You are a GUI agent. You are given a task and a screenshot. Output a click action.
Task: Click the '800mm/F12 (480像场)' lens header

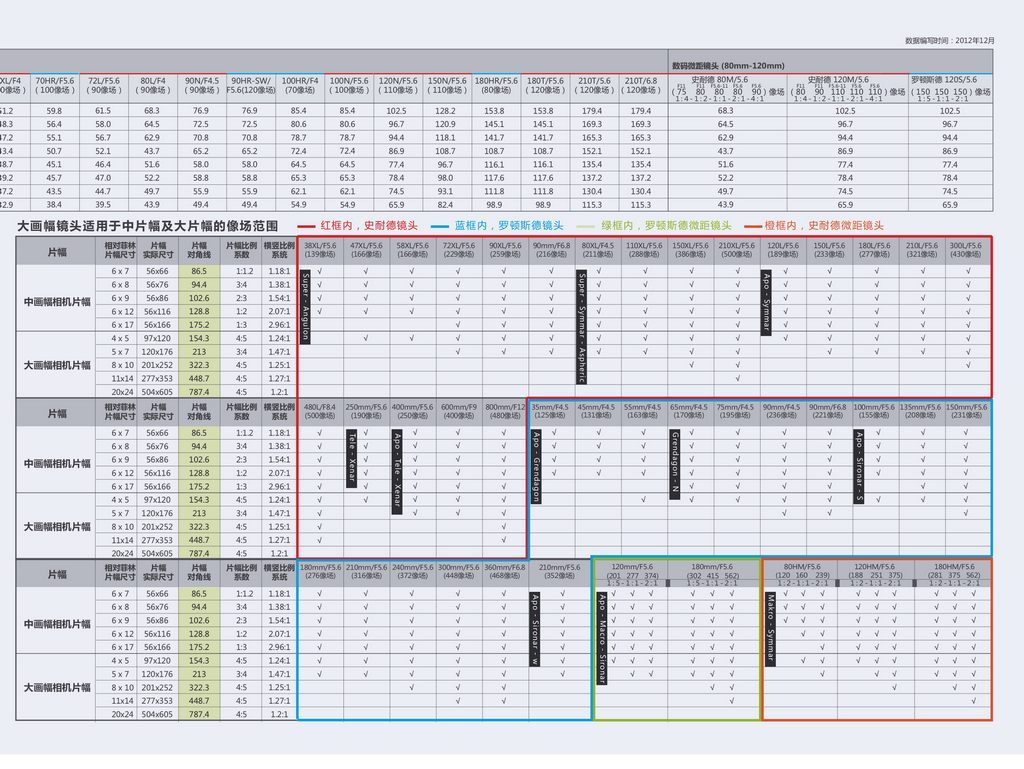click(505, 411)
